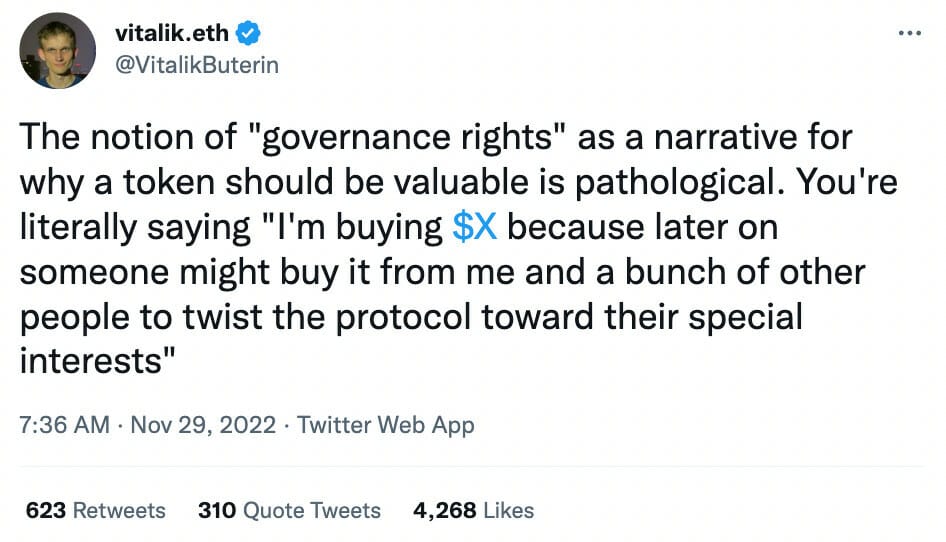Click the final word "interests" in the tweet
Image resolution: width=946 pixels, height=542 pixels.
pos(90,359)
